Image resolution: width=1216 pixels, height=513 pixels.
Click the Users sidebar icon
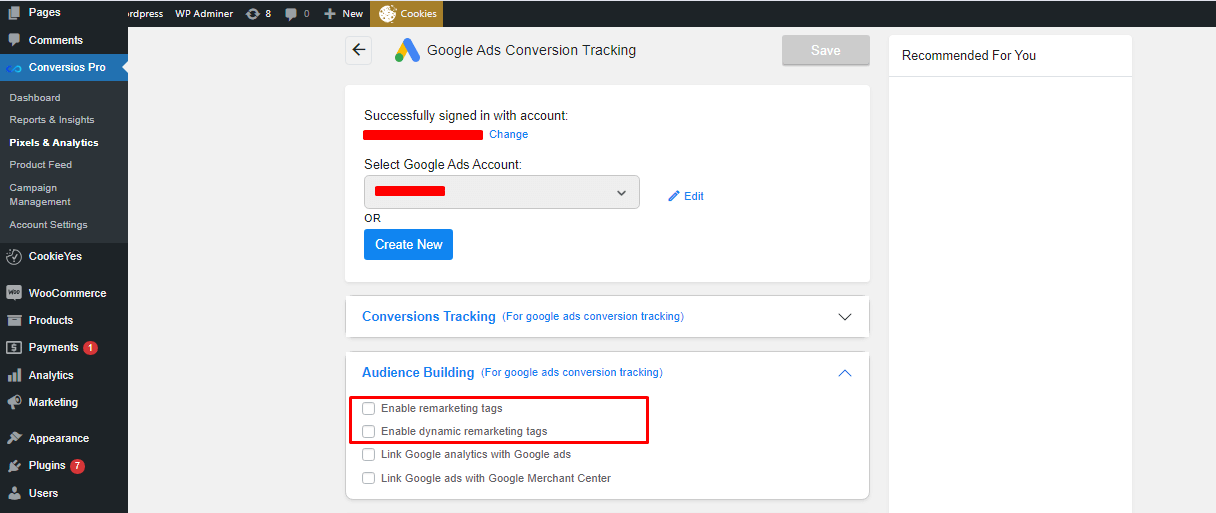point(14,493)
